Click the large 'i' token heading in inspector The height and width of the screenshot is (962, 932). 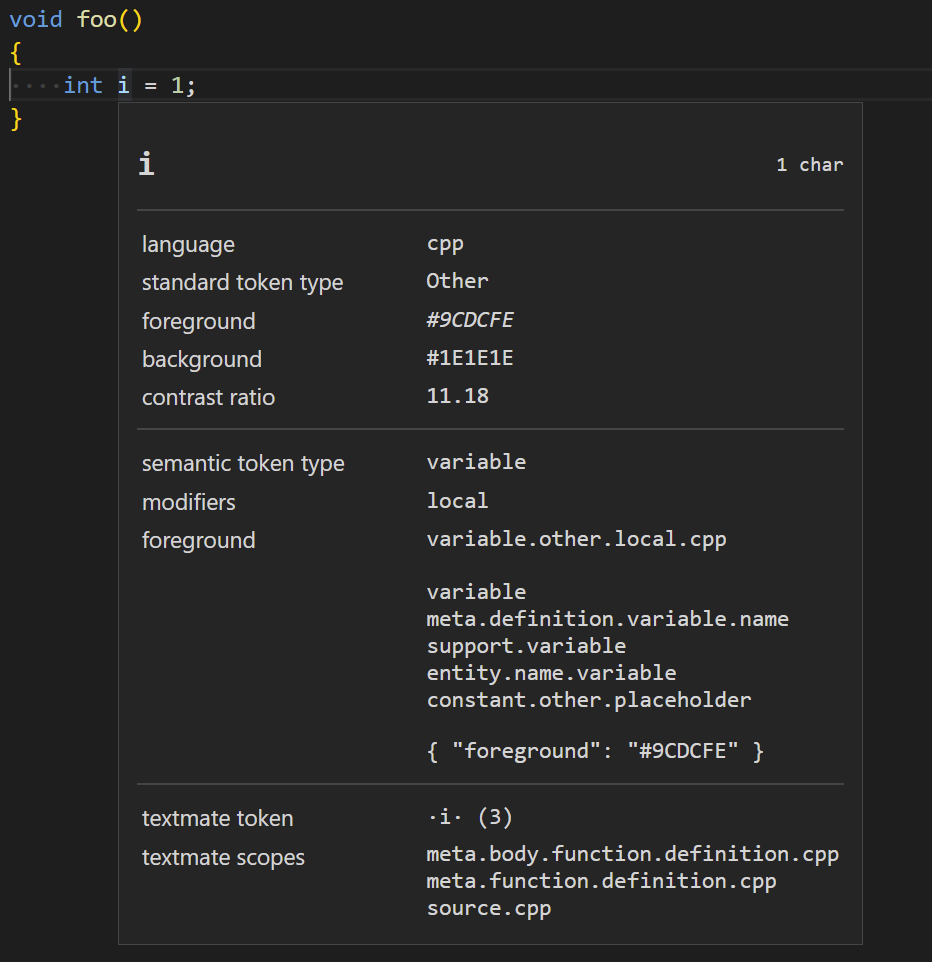point(147,164)
